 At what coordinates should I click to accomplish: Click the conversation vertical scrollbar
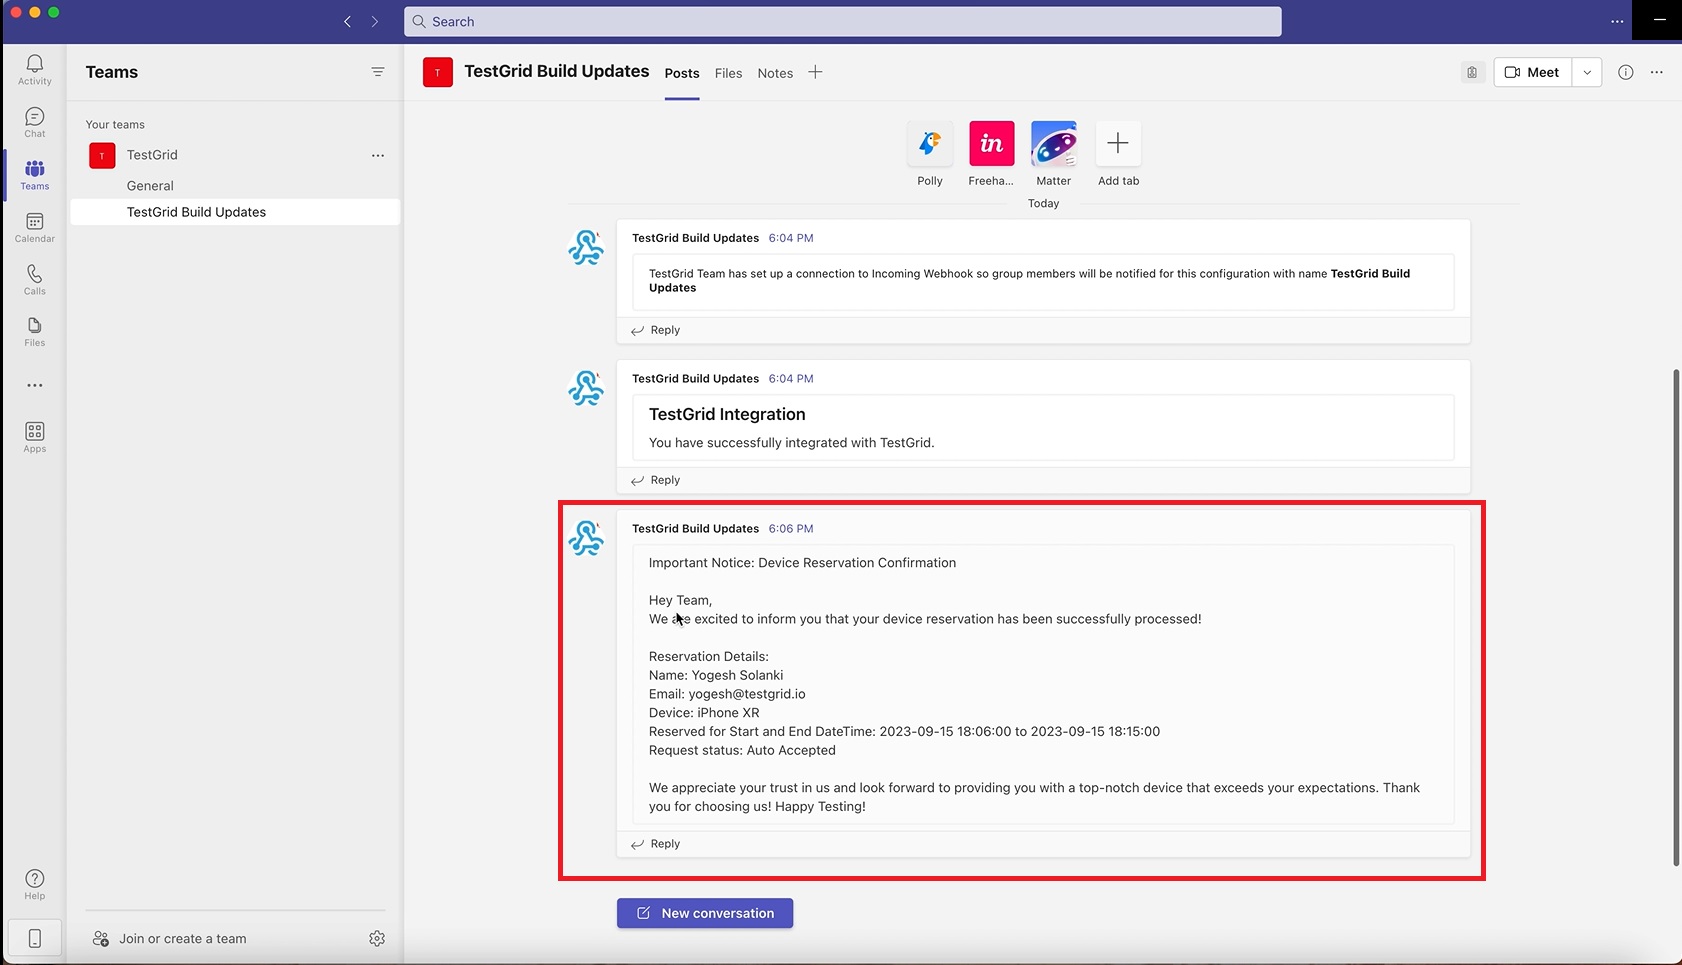pos(1676,617)
